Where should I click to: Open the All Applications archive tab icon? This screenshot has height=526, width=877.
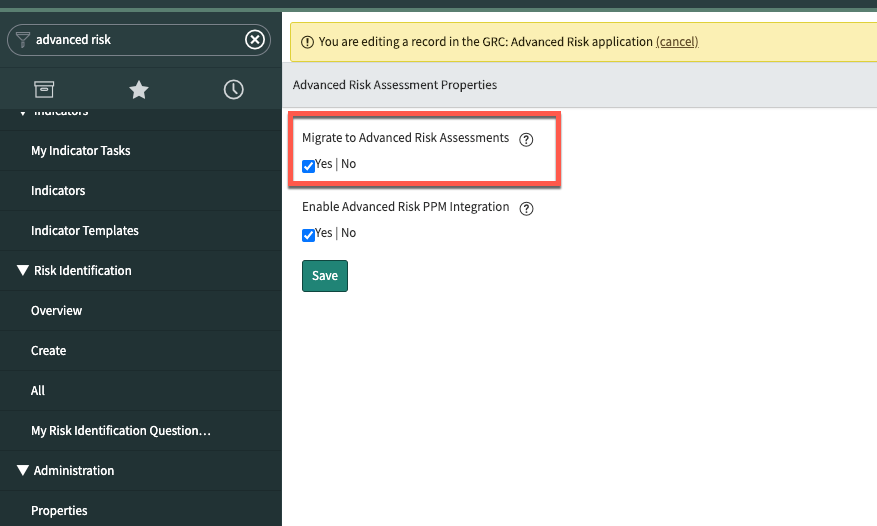coord(44,90)
